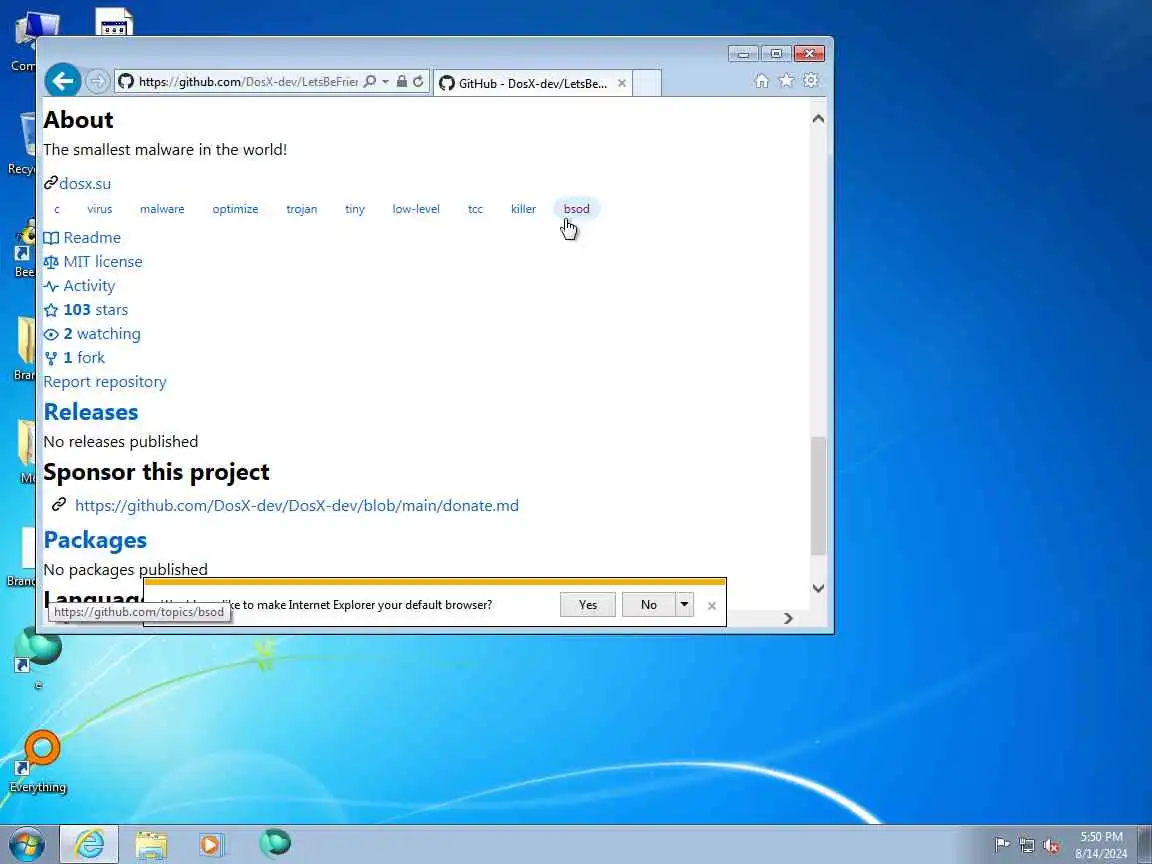Screen dimensions: 1152x864
Task: Maximize the Internet Explorer window
Action: 776,54
